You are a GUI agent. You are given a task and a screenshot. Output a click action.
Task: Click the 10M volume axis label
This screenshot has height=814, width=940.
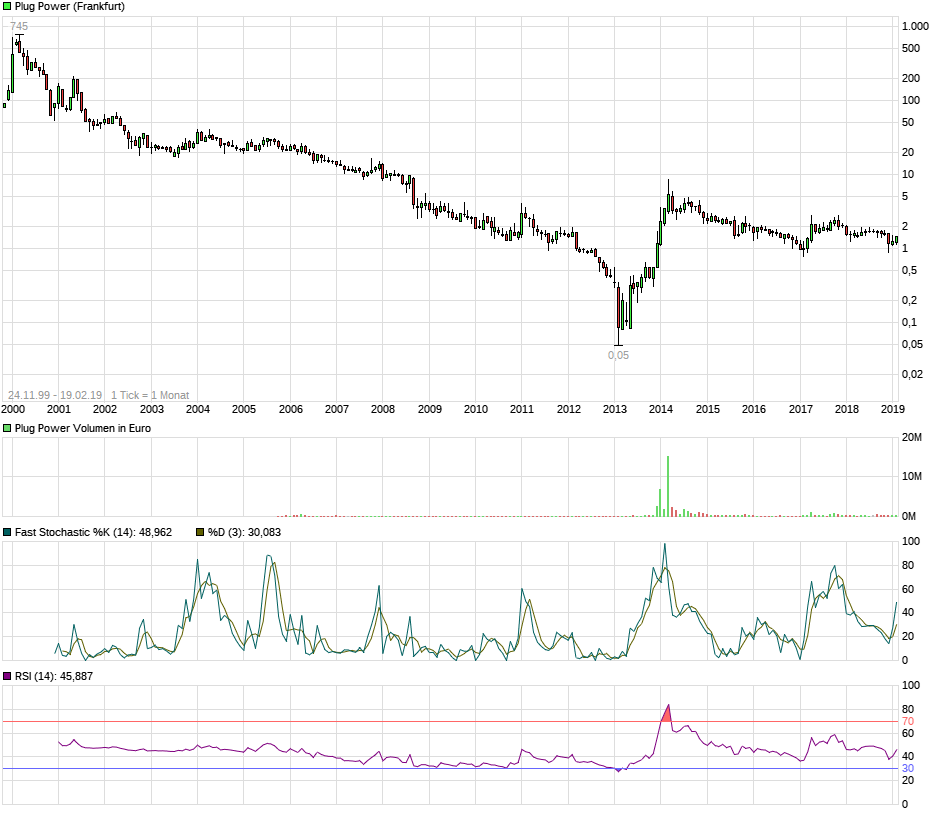point(912,476)
